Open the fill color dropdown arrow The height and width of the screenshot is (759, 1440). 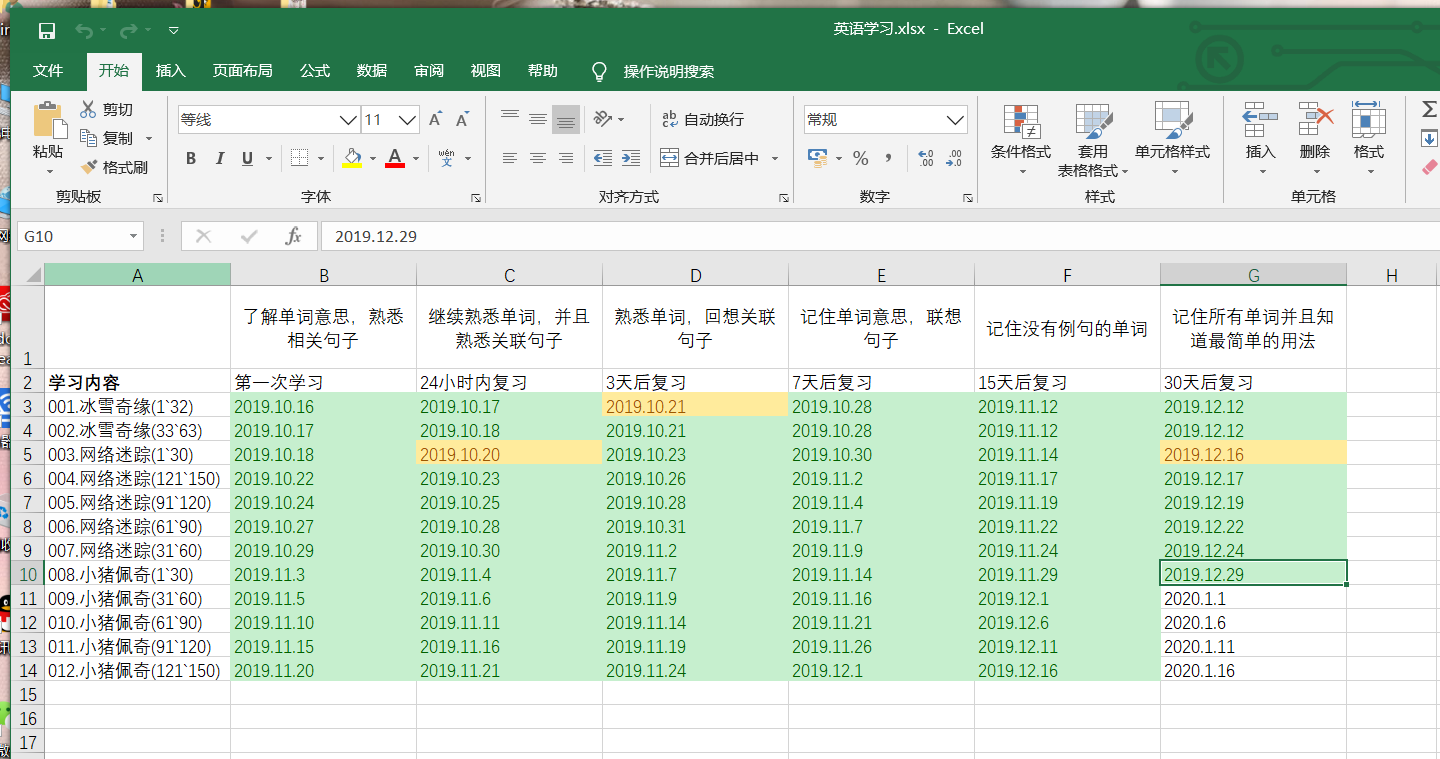[373, 158]
